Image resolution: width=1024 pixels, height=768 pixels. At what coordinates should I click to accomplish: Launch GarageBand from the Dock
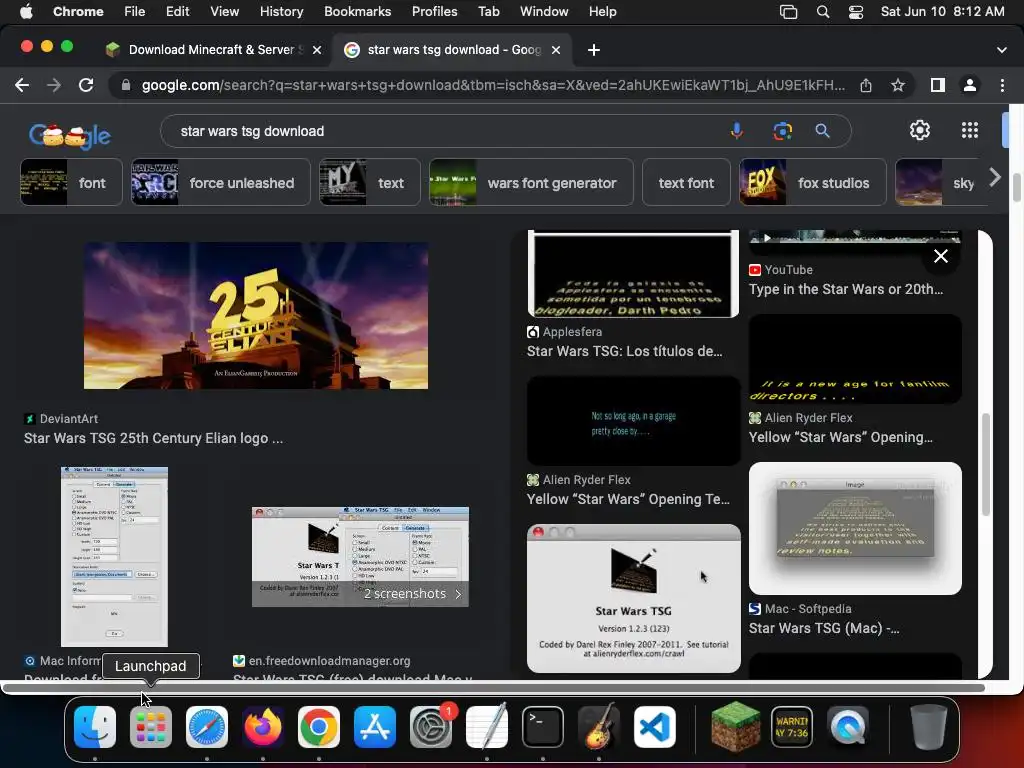599,727
